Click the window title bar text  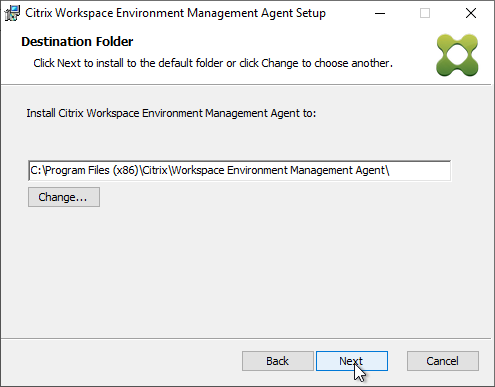pos(175,13)
